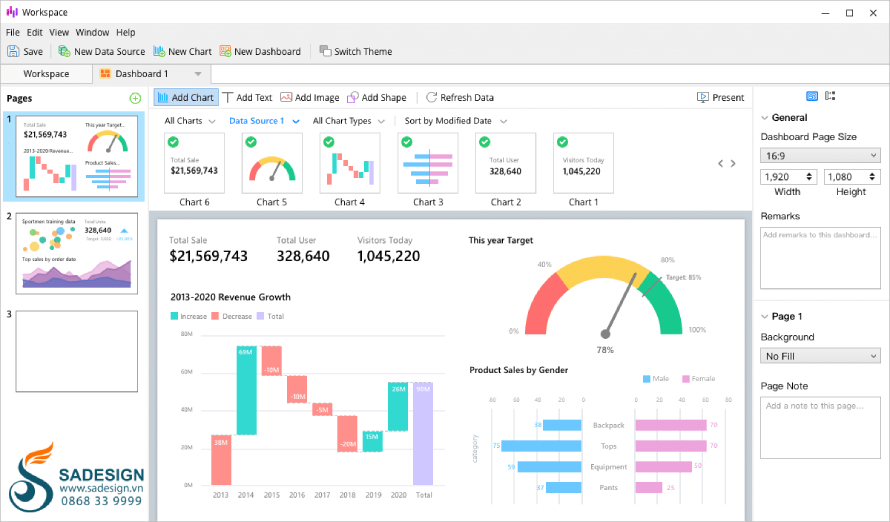Screen dimensions: 890x522
Task: Toggle the check mark on Chart 4
Action: 329,142
